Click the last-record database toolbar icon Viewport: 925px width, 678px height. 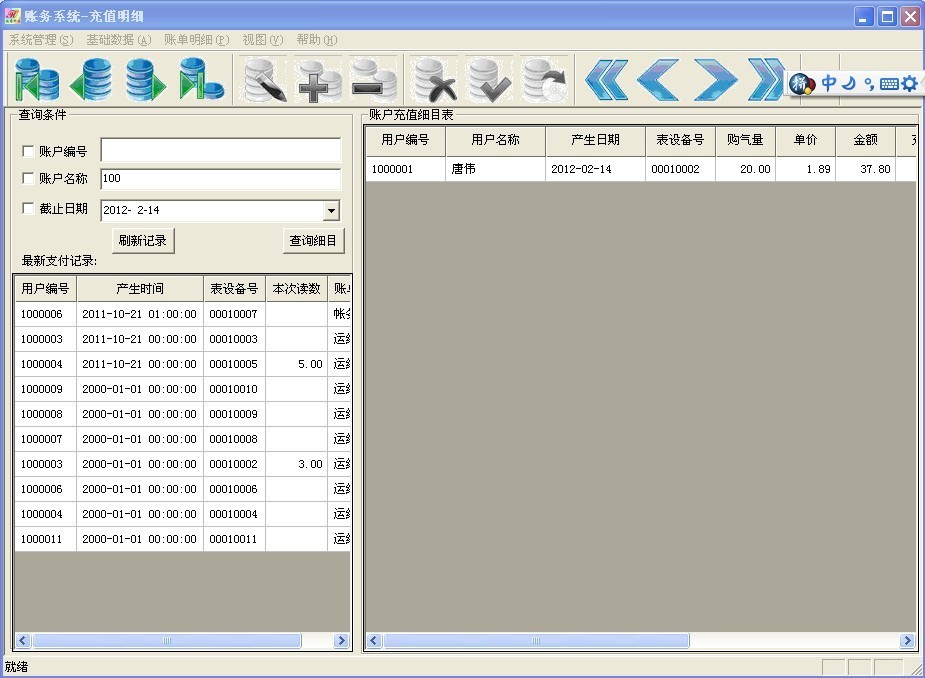(199, 80)
